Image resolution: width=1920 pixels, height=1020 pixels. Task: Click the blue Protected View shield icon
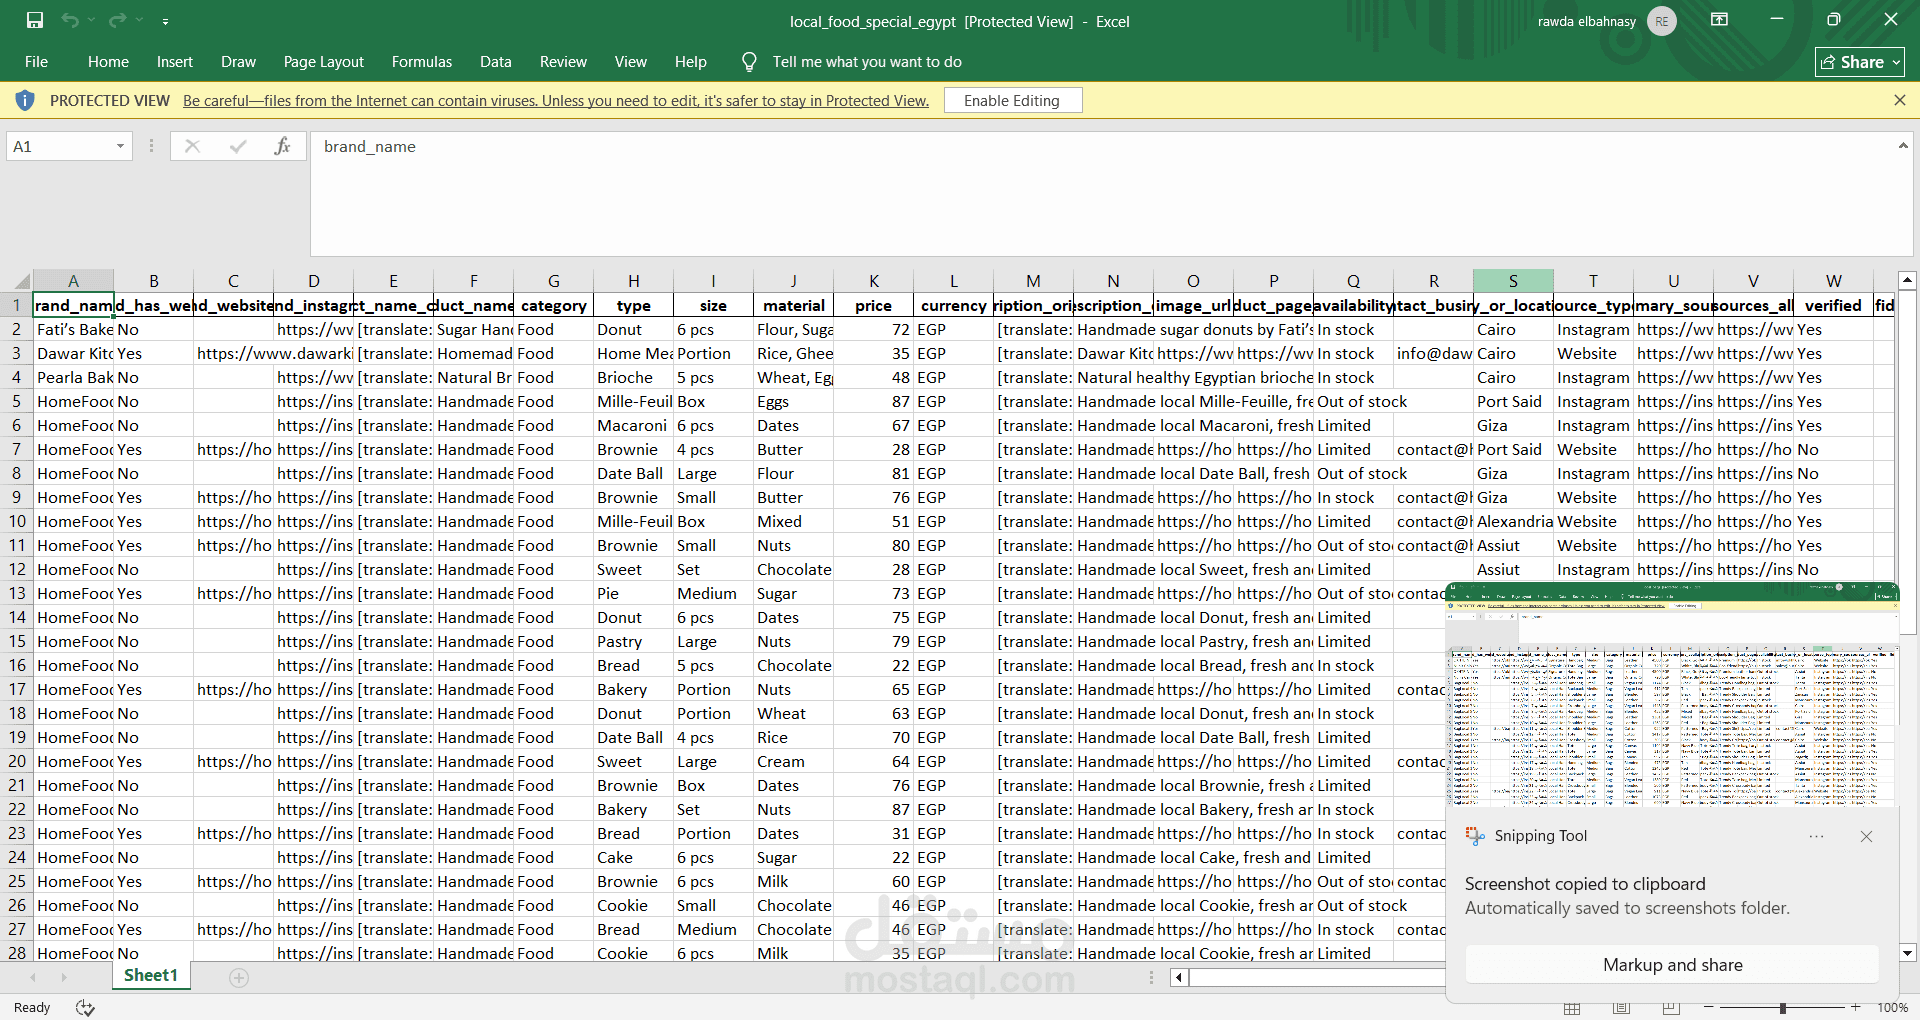pyautogui.click(x=25, y=100)
